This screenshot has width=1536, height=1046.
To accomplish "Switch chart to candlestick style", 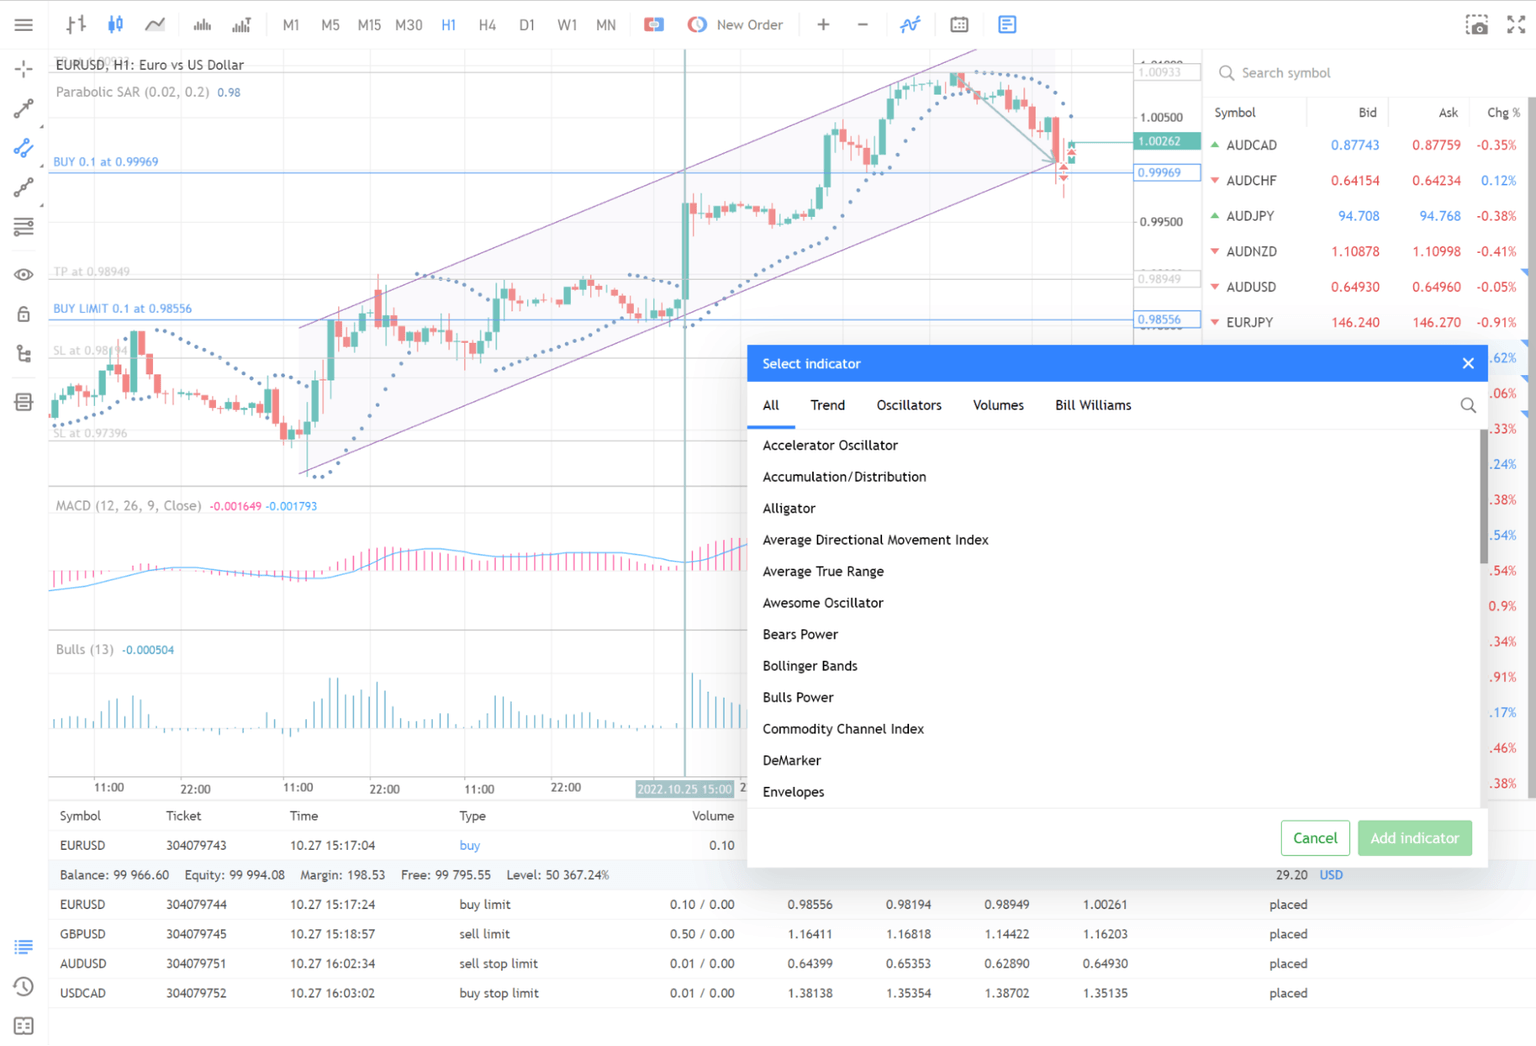I will 115,25.
